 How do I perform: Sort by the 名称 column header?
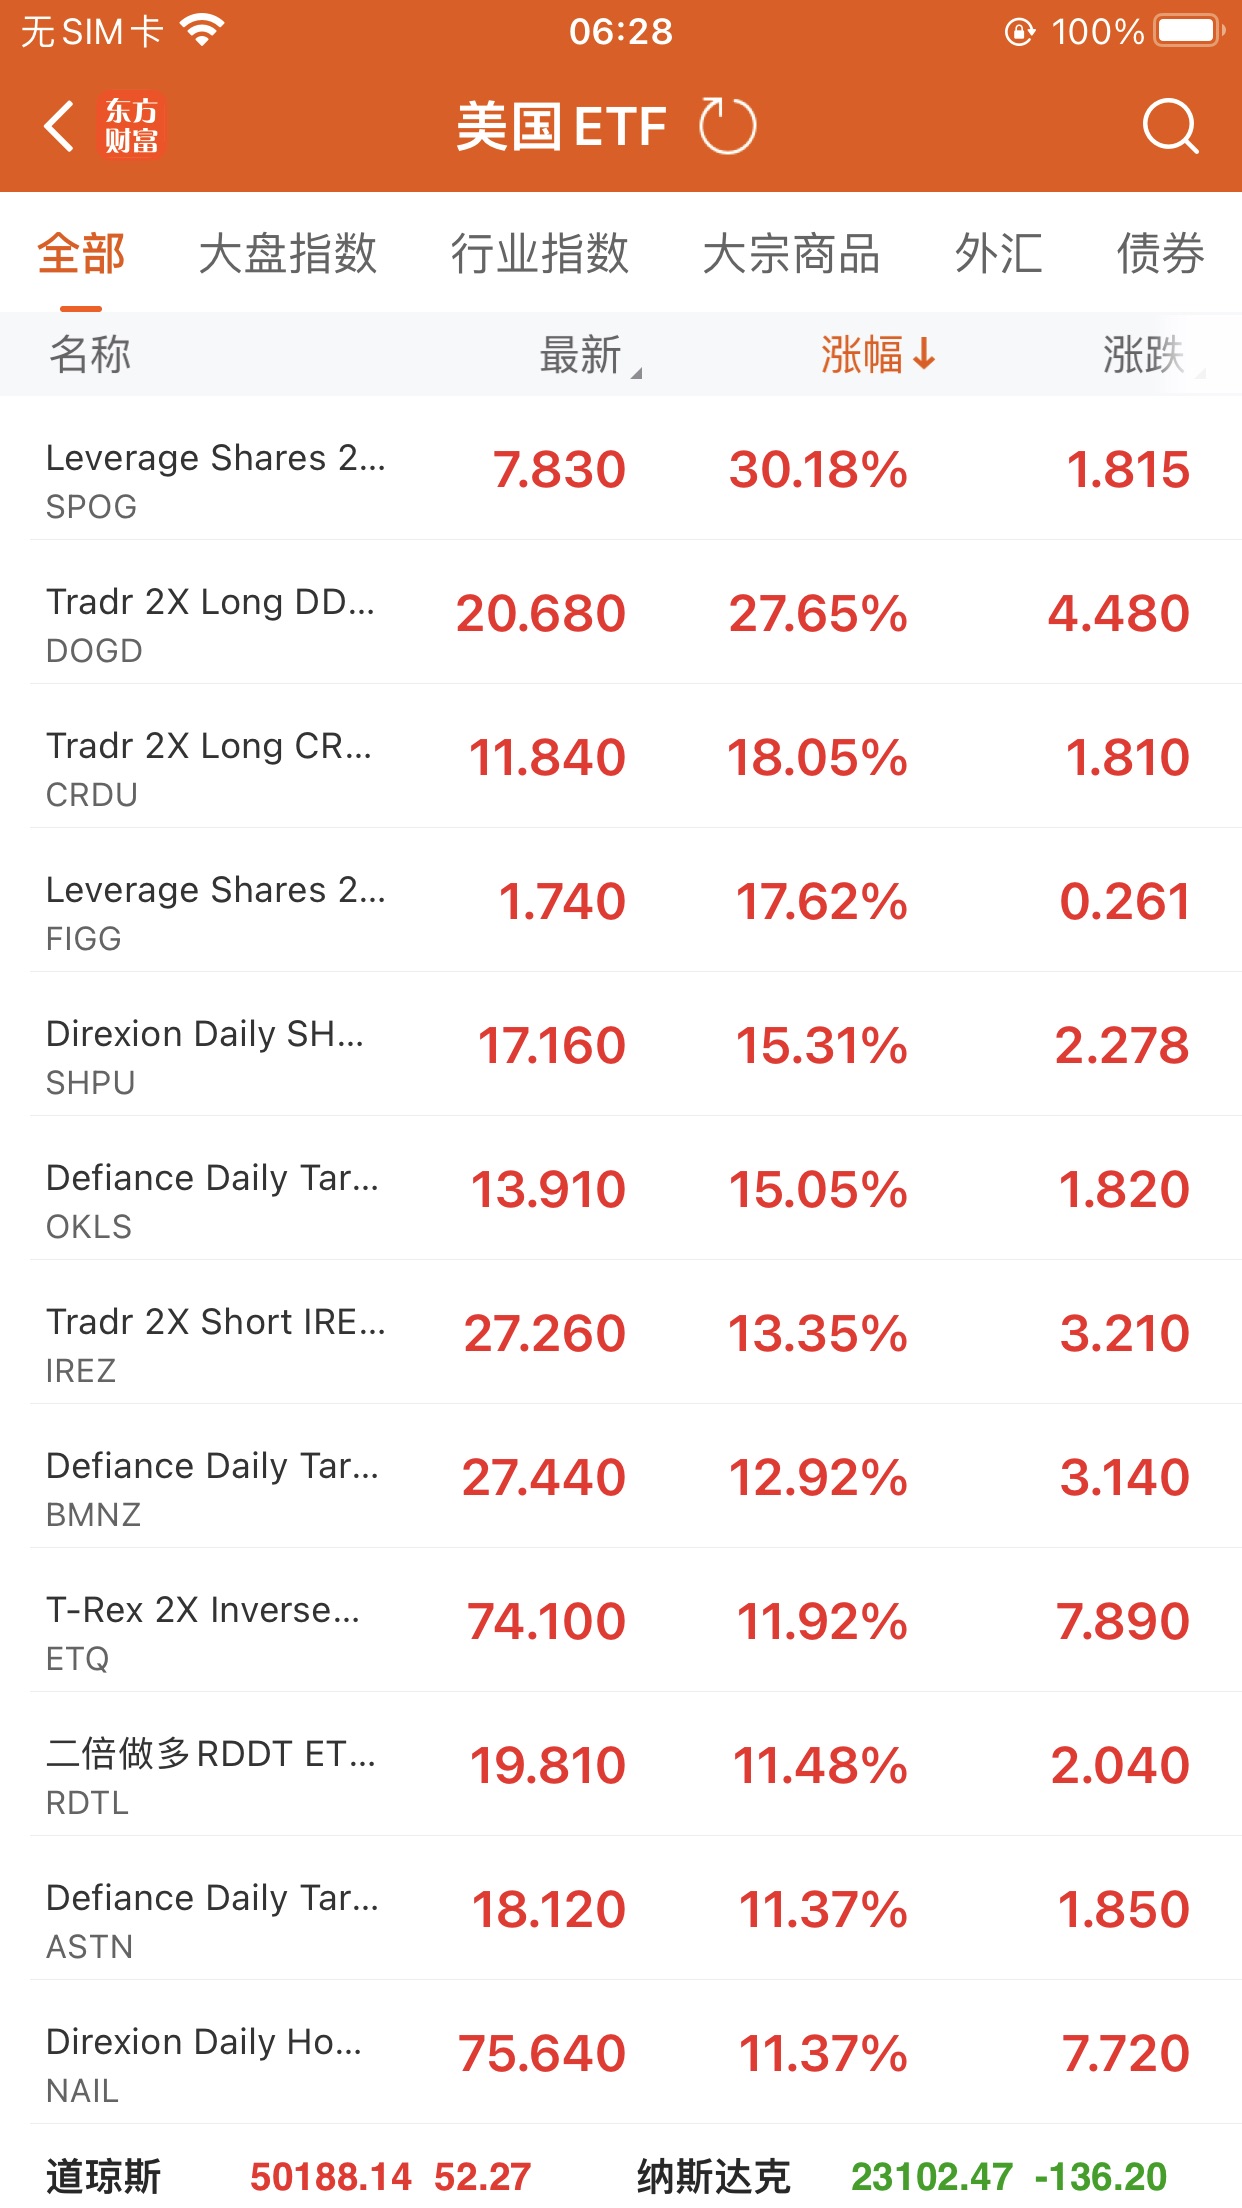(x=90, y=355)
